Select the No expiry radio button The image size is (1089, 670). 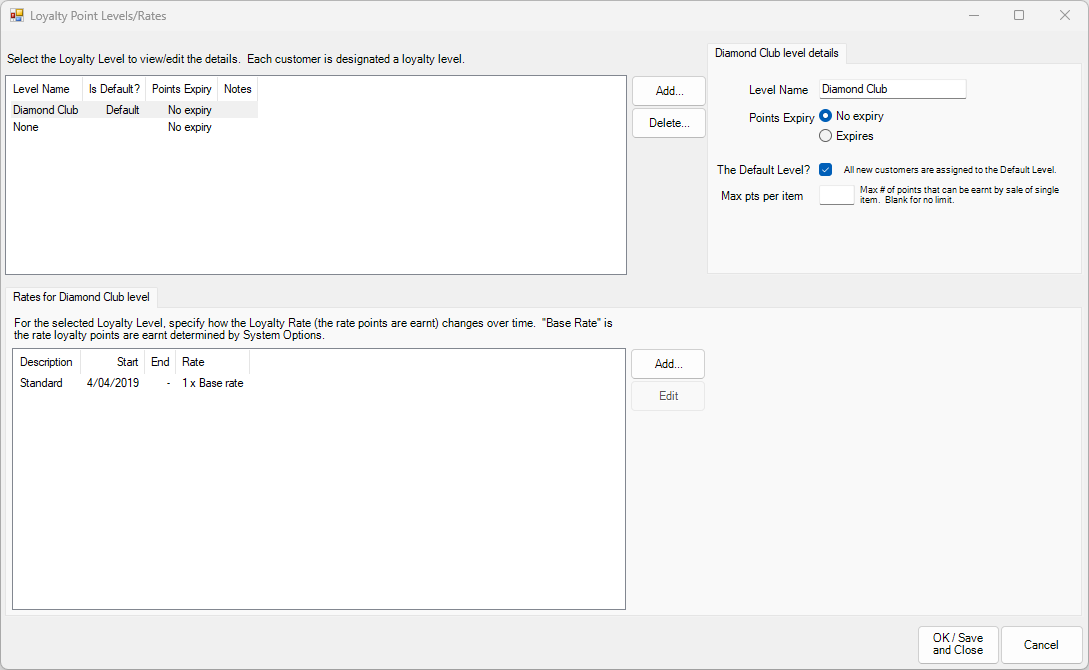point(826,115)
